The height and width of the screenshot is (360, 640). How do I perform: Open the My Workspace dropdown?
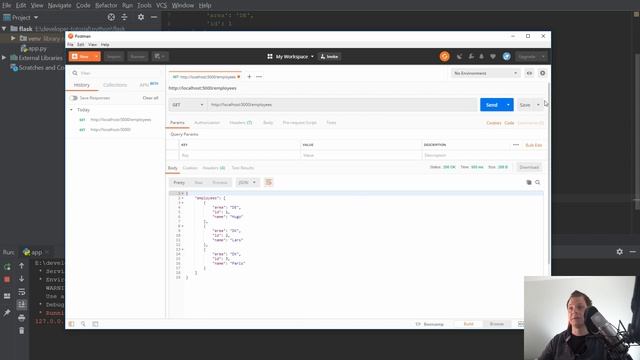click(x=291, y=56)
